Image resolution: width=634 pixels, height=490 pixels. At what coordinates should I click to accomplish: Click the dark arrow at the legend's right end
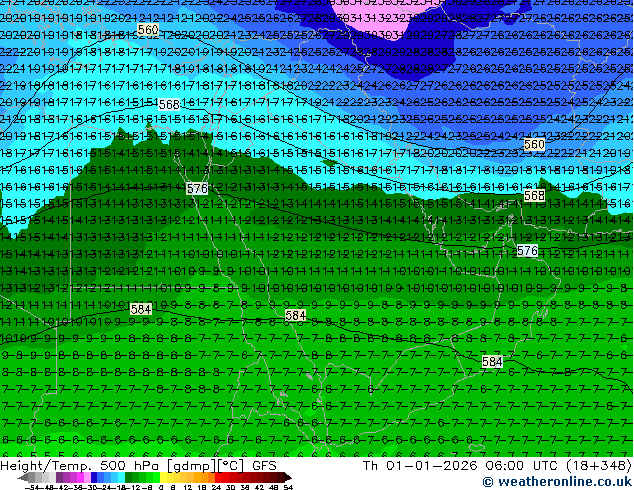pyautogui.click(x=288, y=477)
